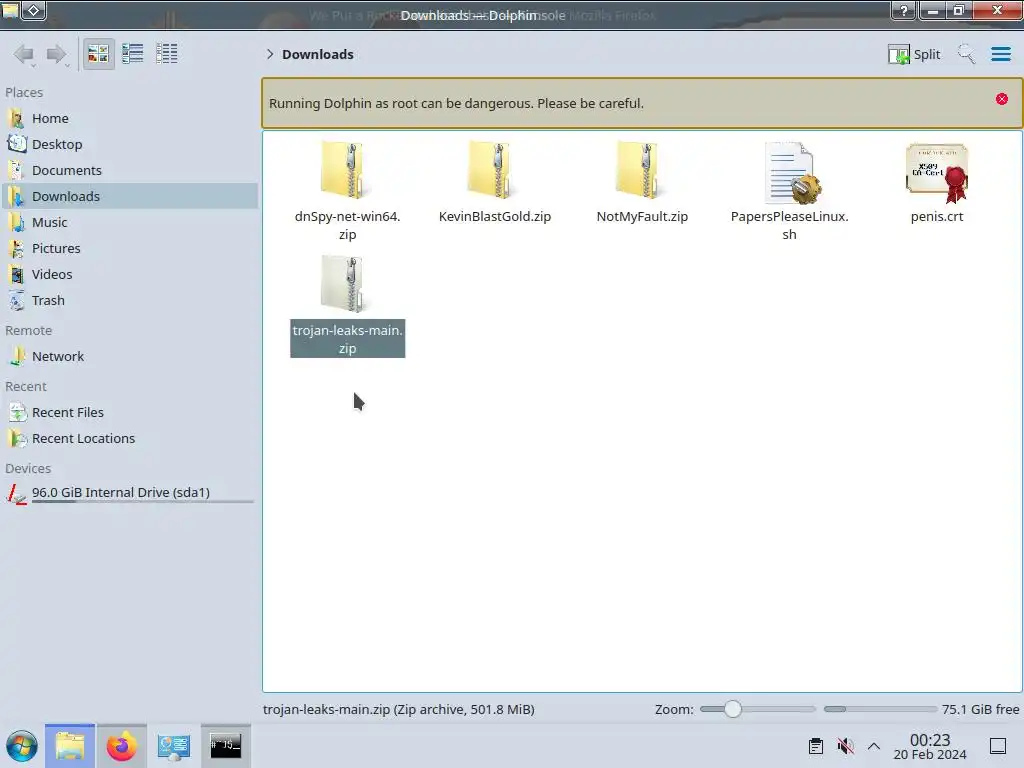Open System Settings taskbar icon
This screenshot has height=768, width=1024.
click(x=174, y=746)
